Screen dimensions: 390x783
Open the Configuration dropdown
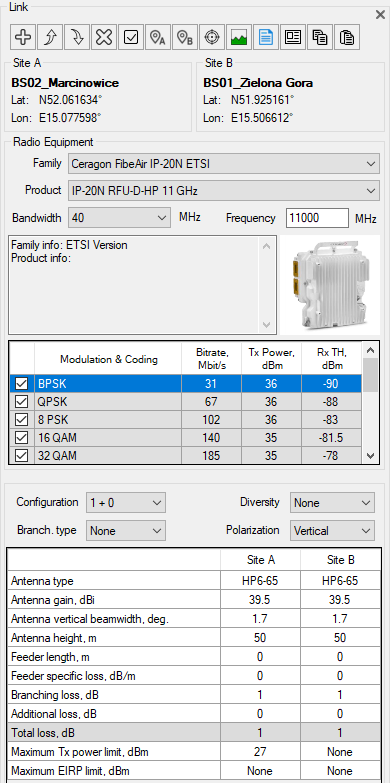click(125, 502)
